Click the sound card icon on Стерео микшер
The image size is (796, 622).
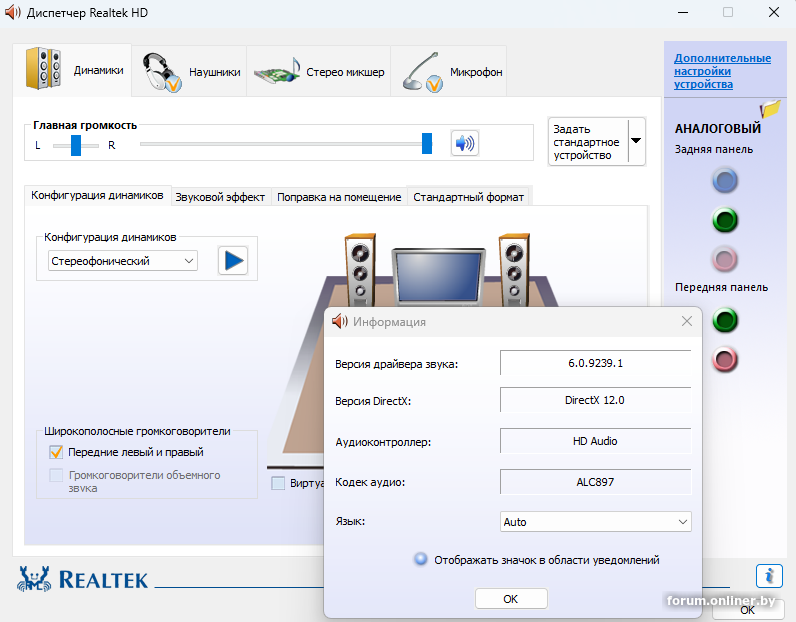point(277,72)
